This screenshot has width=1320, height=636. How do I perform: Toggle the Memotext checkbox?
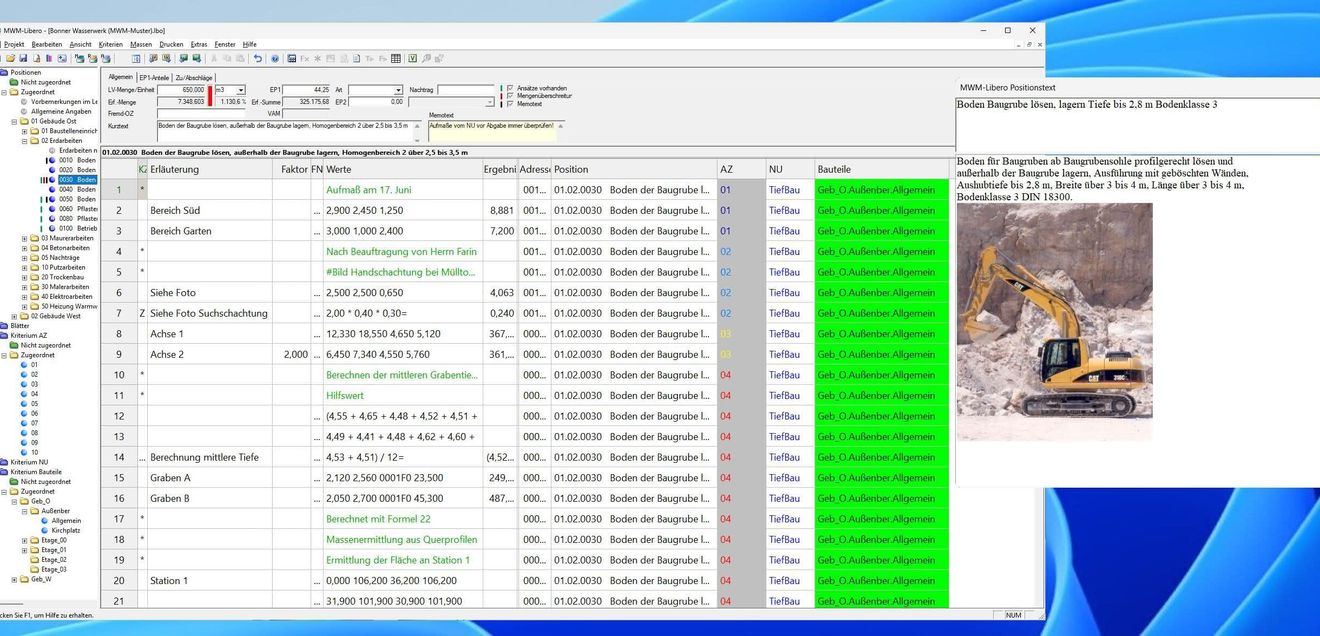tap(511, 104)
